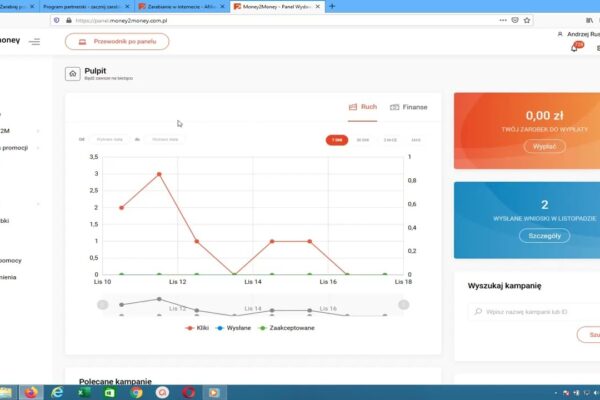The height and width of the screenshot is (400, 600).
Task: Open Excel from the taskbar
Action: click(x=83, y=392)
